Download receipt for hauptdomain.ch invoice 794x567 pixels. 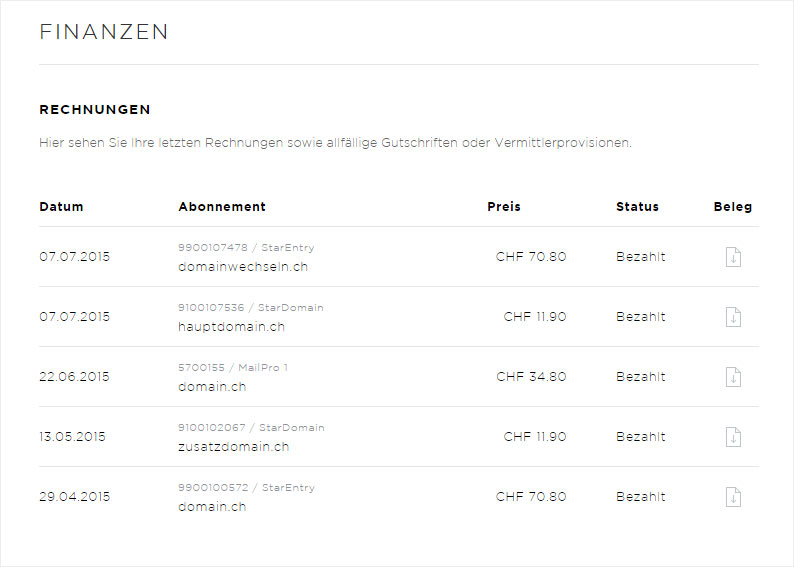733,317
